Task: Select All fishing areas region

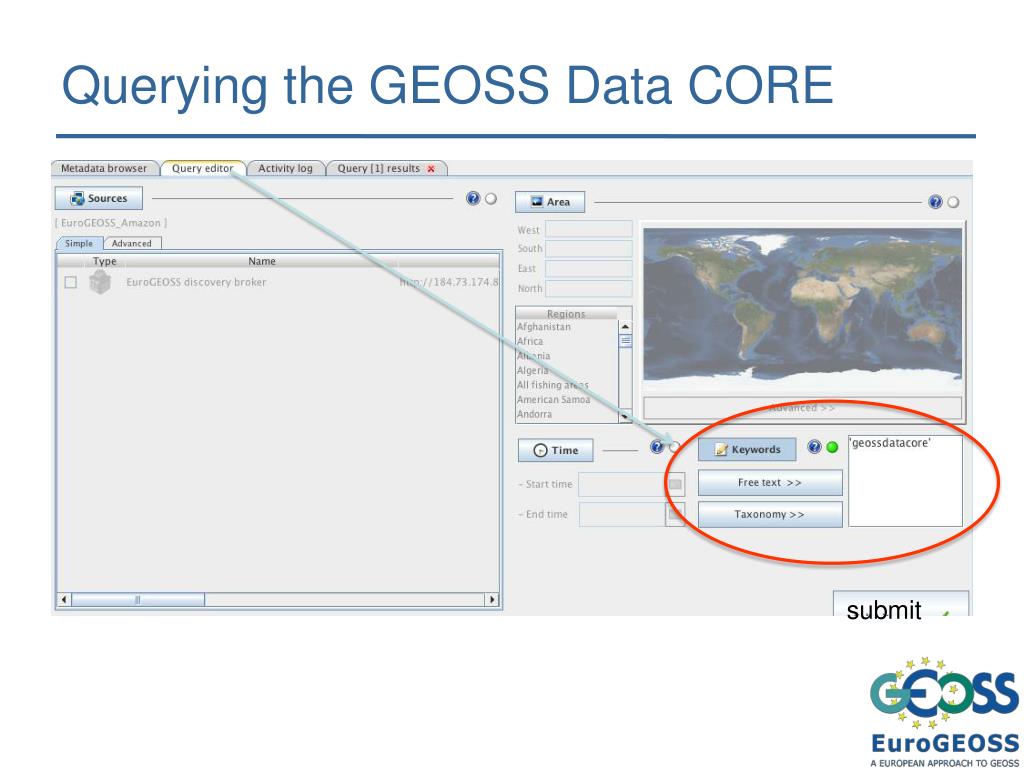Action: point(553,385)
